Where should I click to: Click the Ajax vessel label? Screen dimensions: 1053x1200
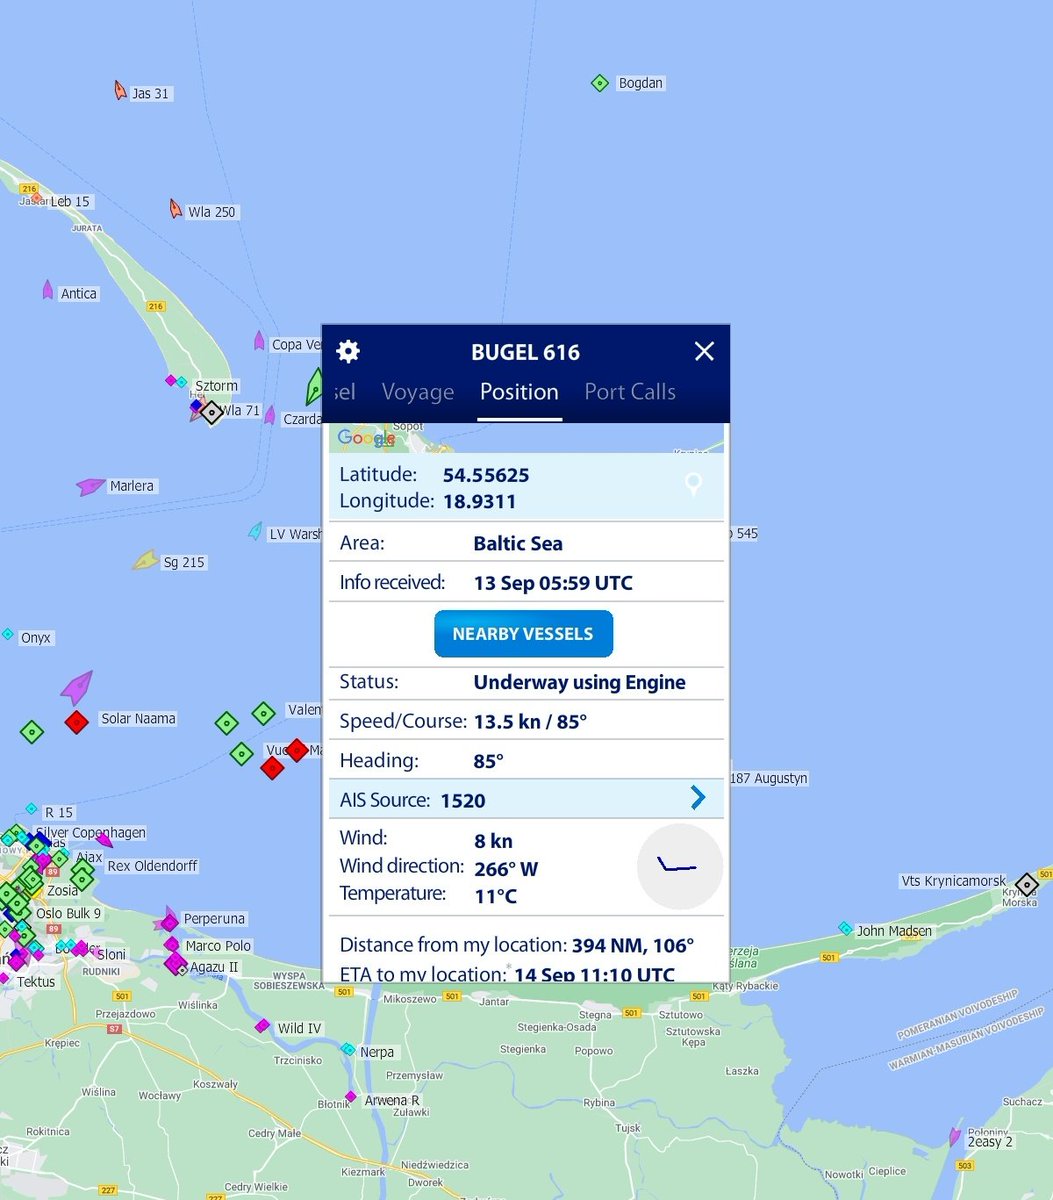click(x=89, y=857)
